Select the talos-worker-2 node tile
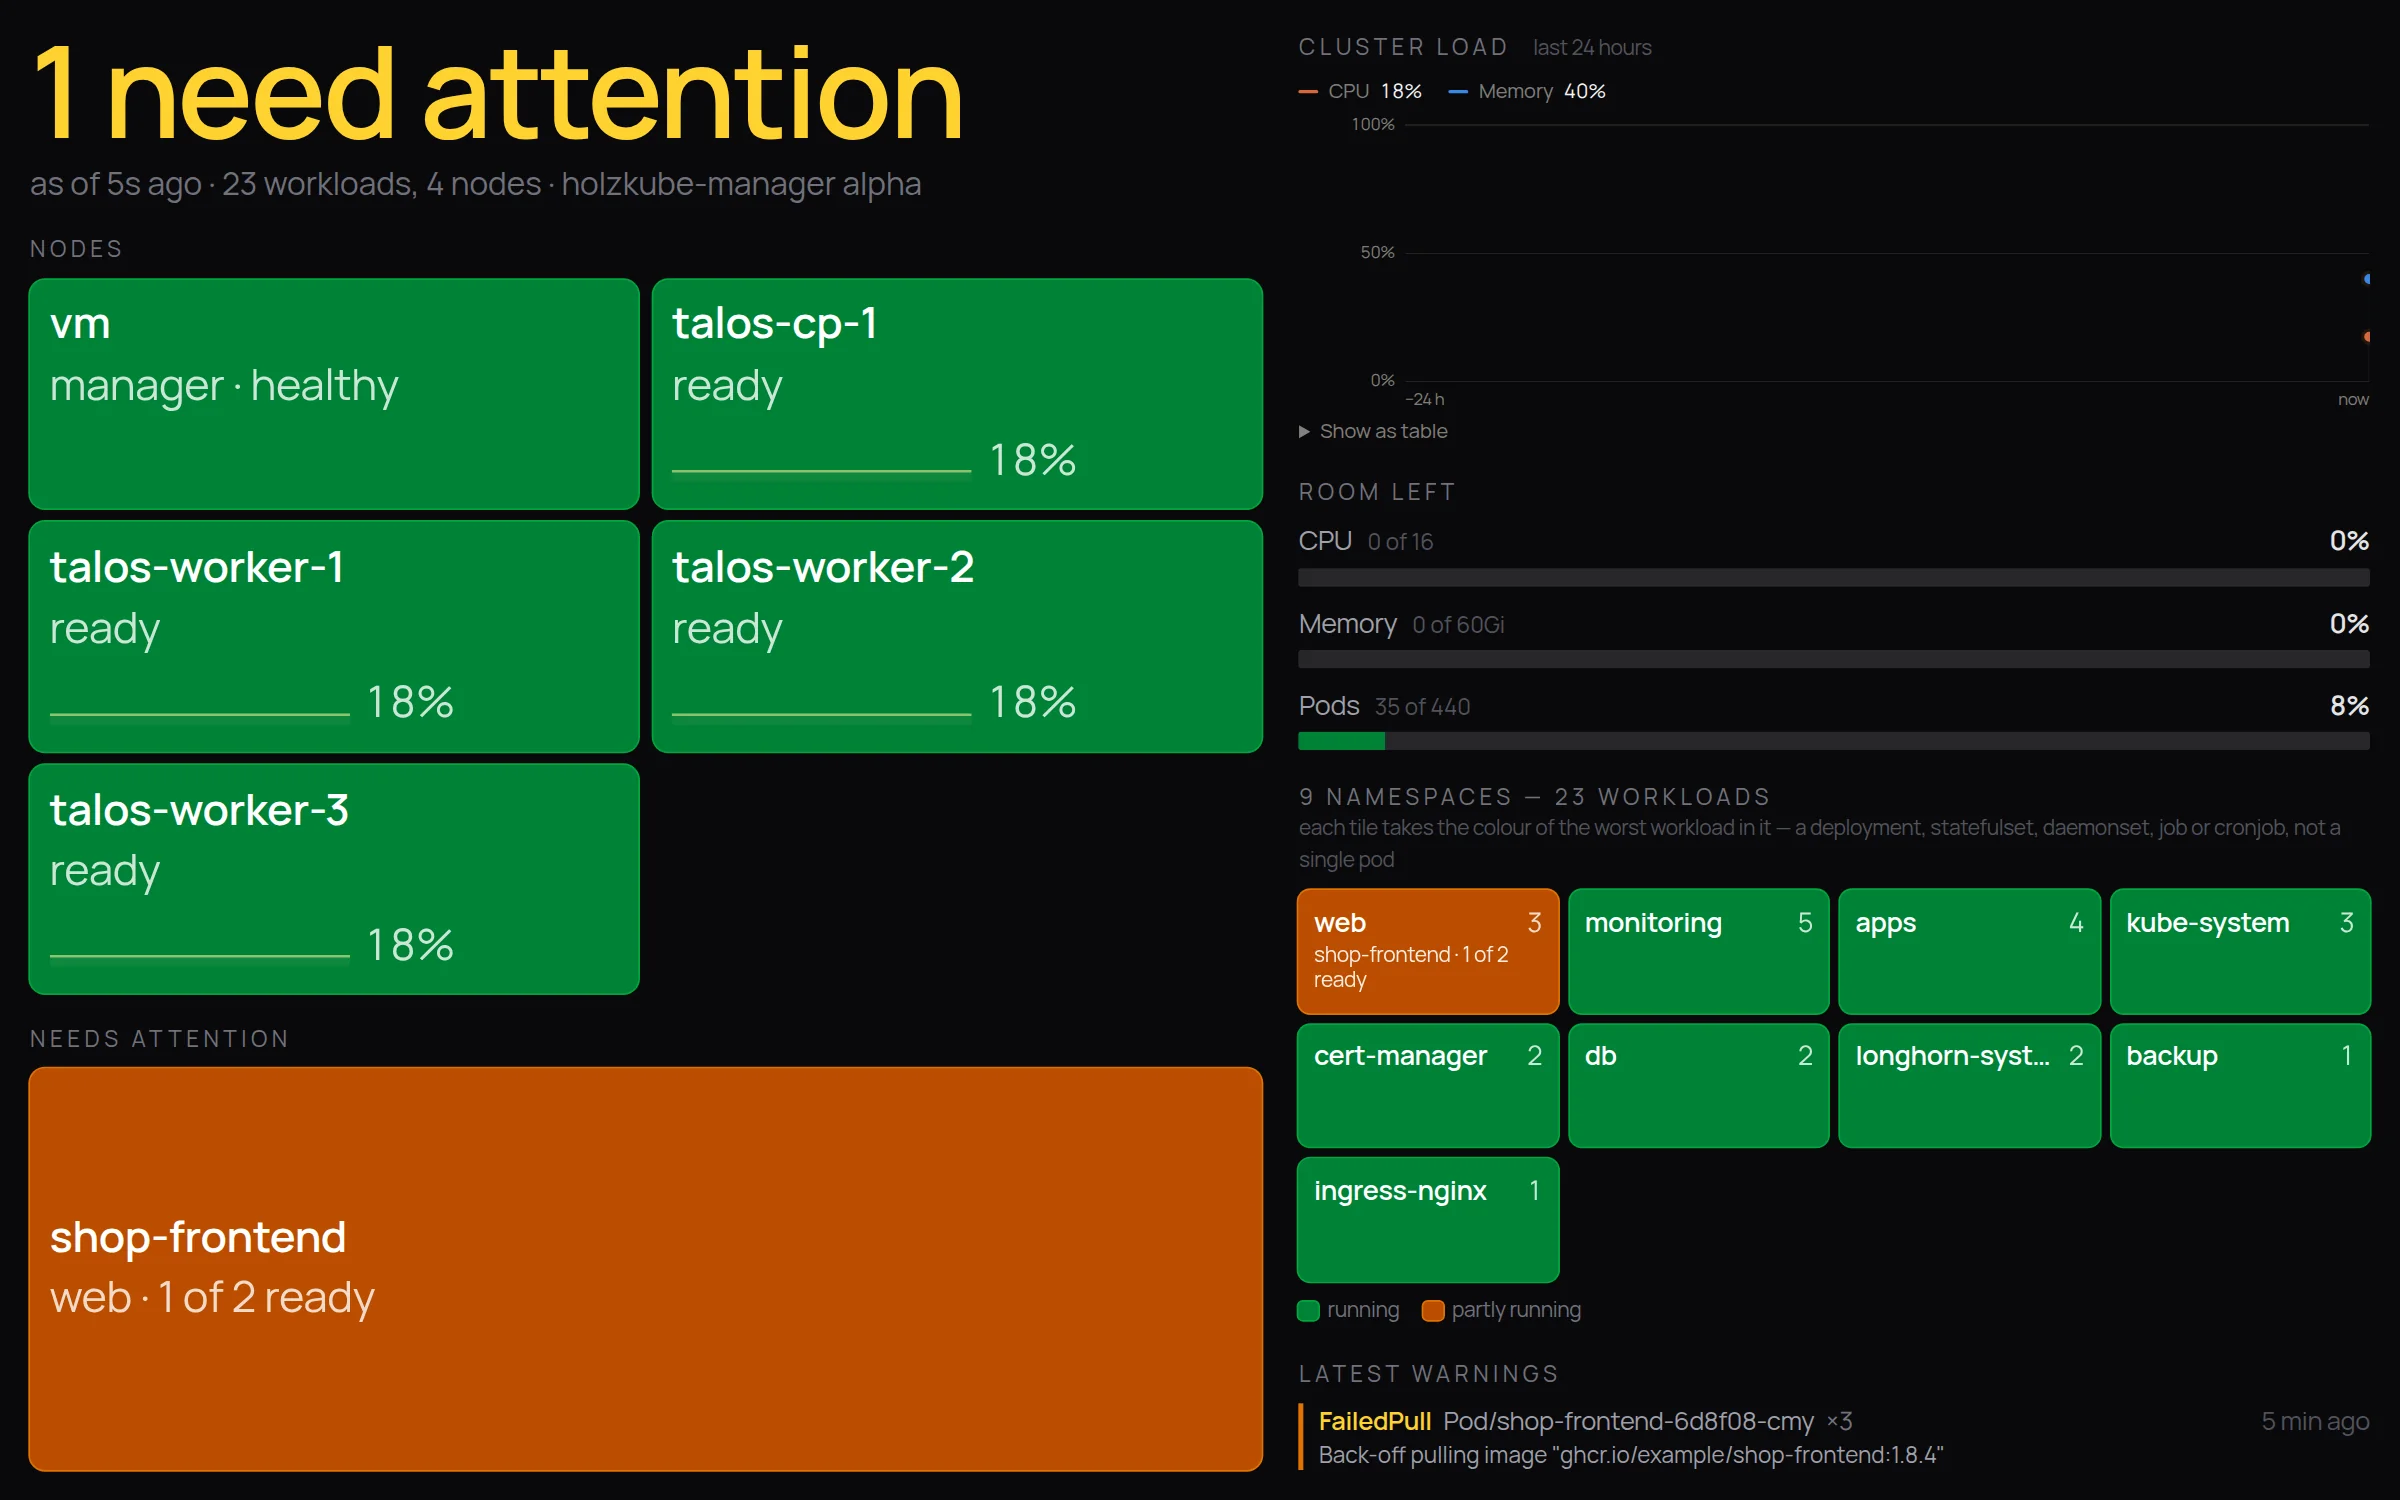 pyautogui.click(x=957, y=636)
